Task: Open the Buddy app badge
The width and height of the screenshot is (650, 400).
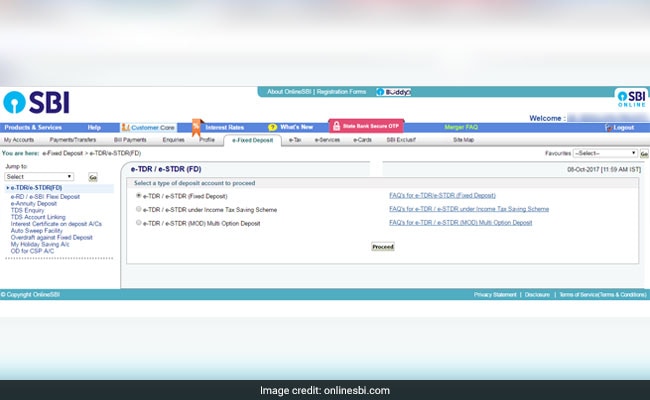Action: tap(393, 92)
